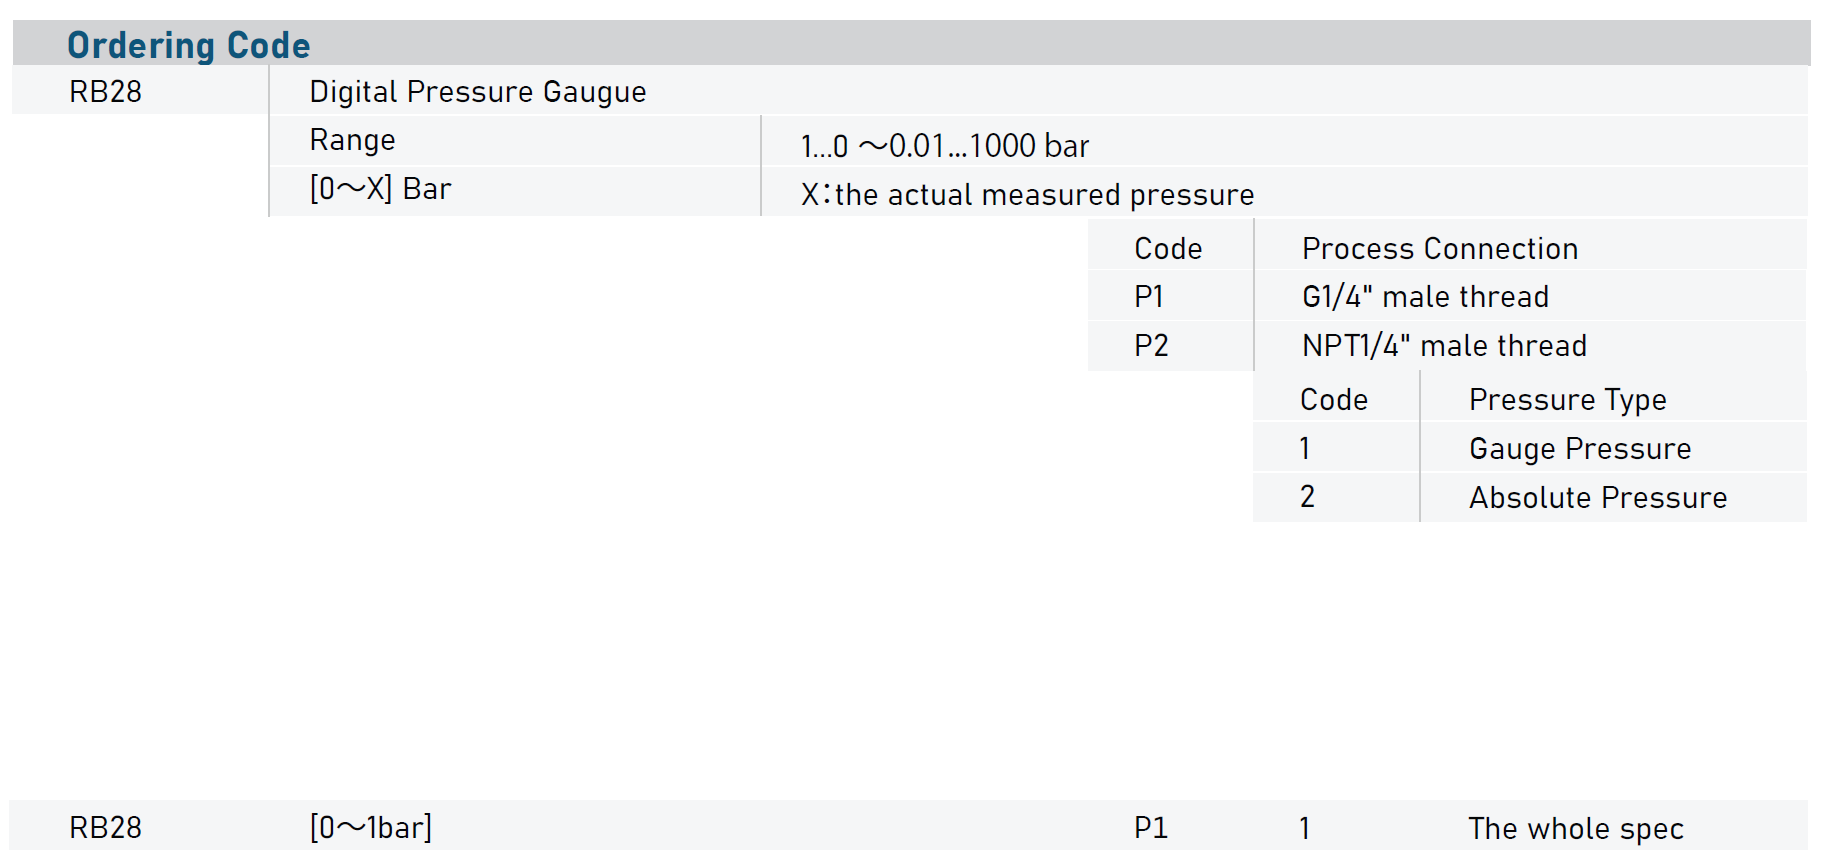Viewport: 1836px width, 865px height.
Task: Click the Range label cell
Action: [352, 140]
